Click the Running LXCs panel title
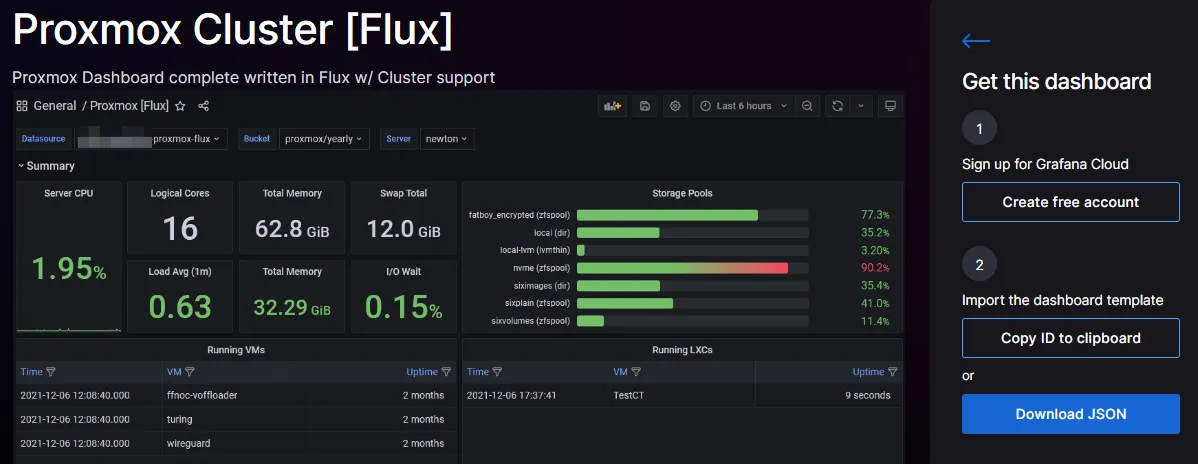Image resolution: width=1198 pixels, height=464 pixels. coord(682,350)
